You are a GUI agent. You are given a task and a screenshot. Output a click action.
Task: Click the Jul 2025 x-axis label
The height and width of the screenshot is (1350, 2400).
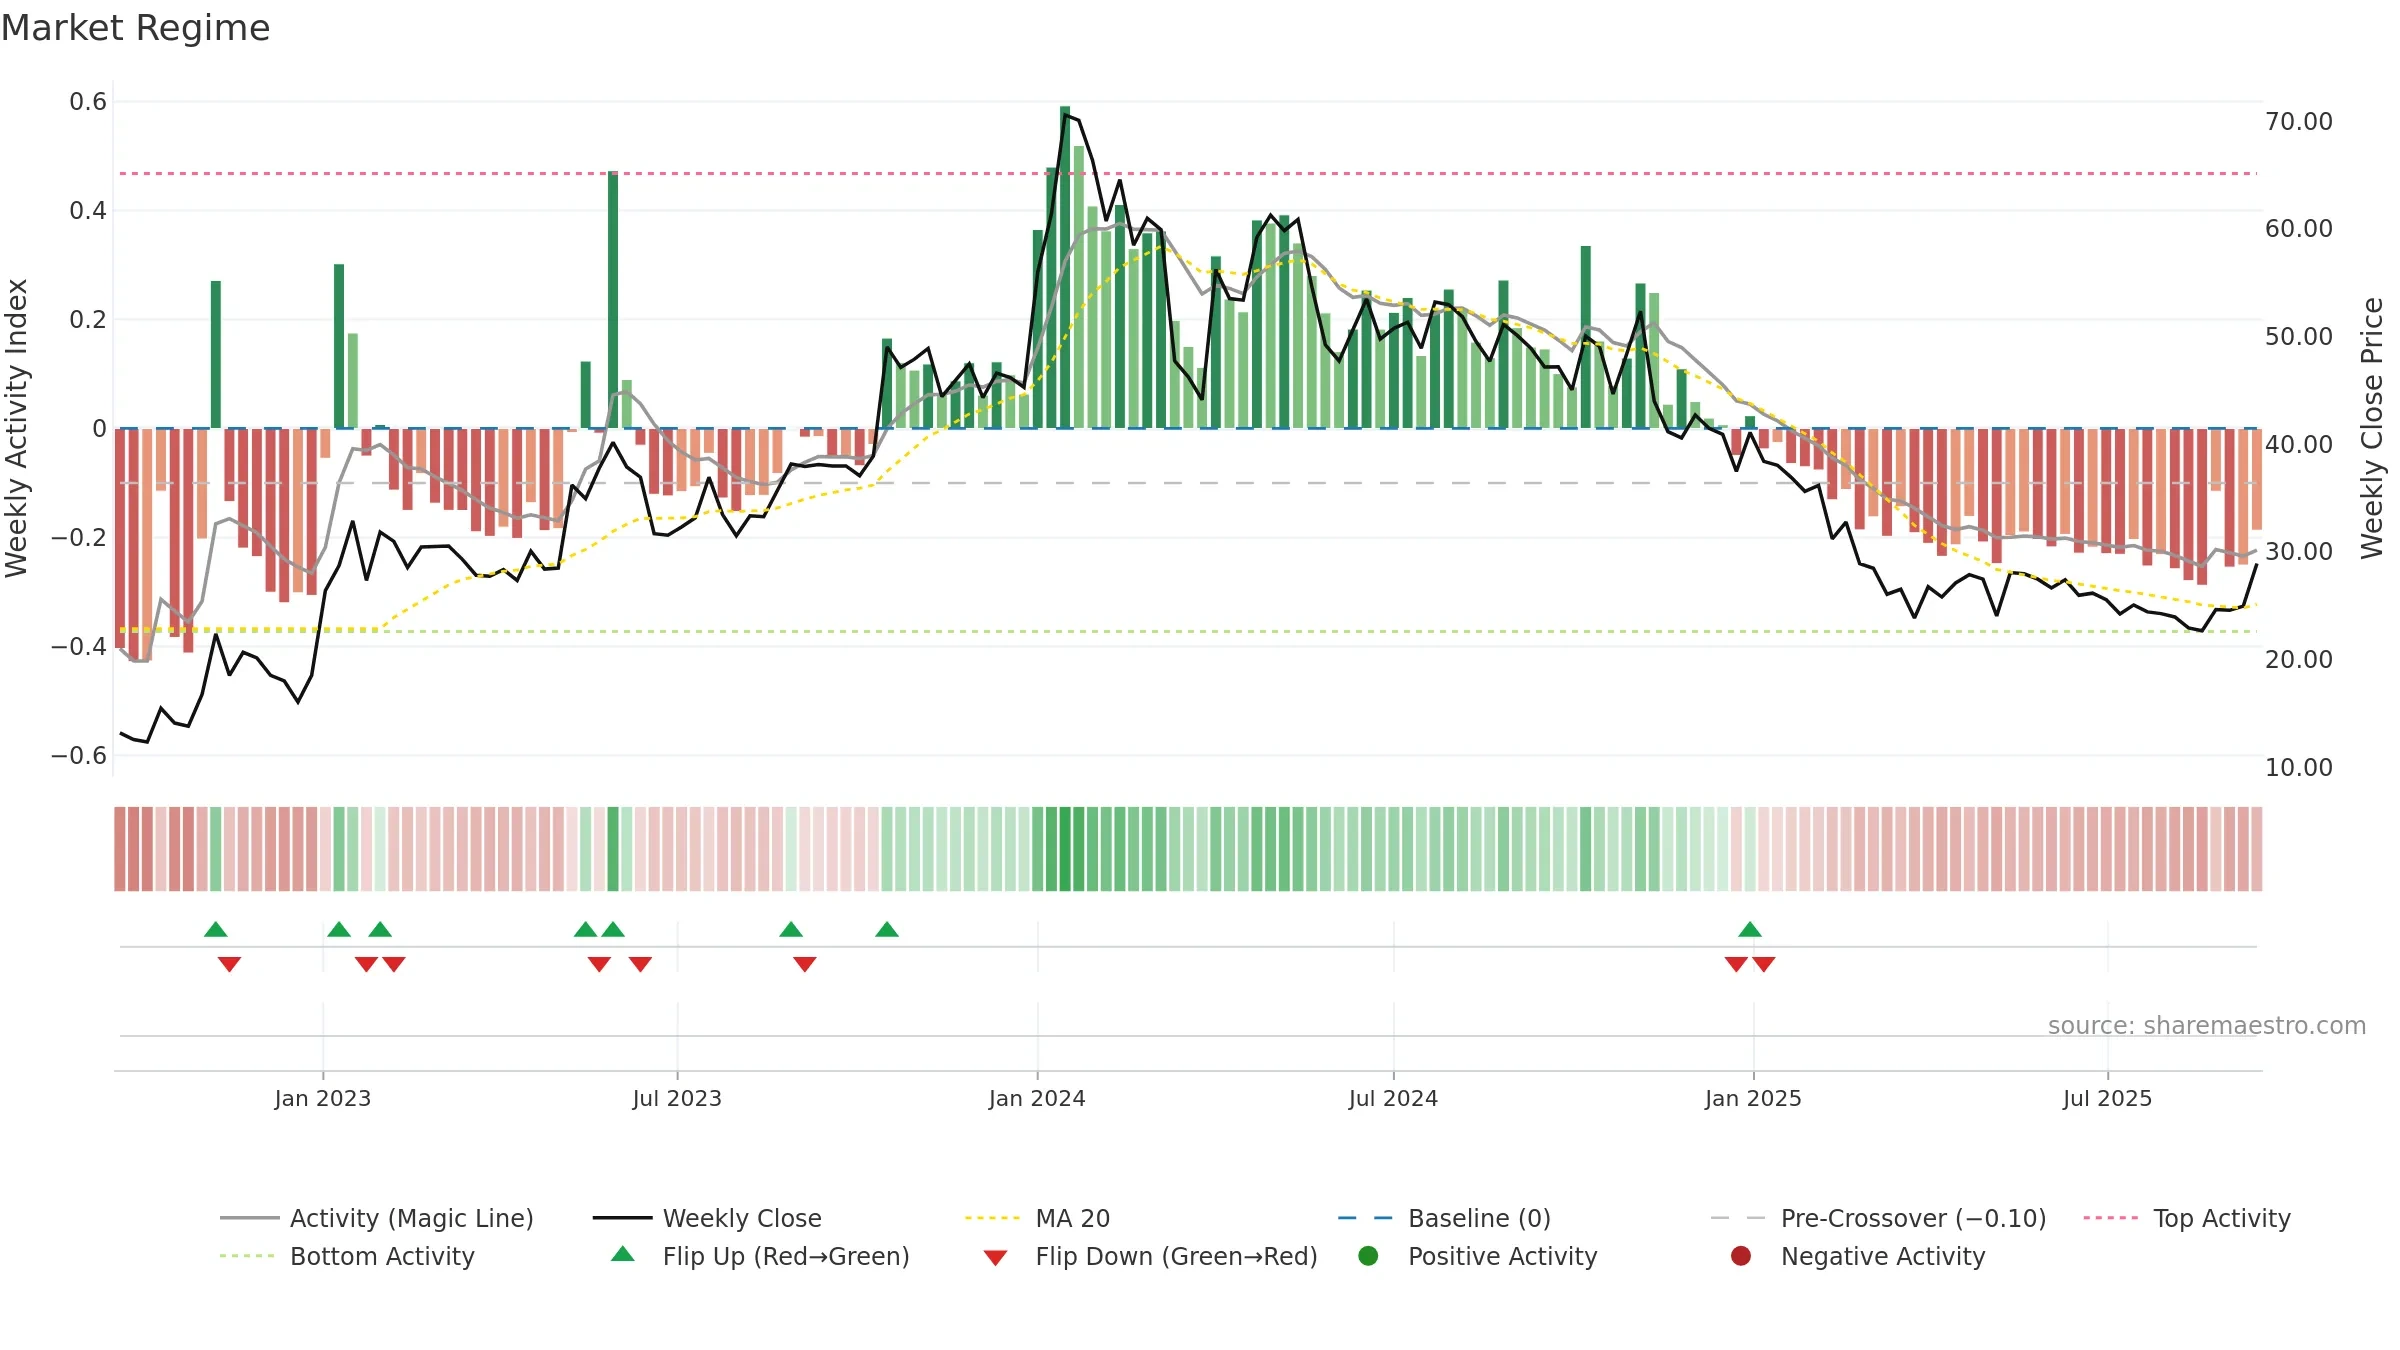(2107, 1098)
